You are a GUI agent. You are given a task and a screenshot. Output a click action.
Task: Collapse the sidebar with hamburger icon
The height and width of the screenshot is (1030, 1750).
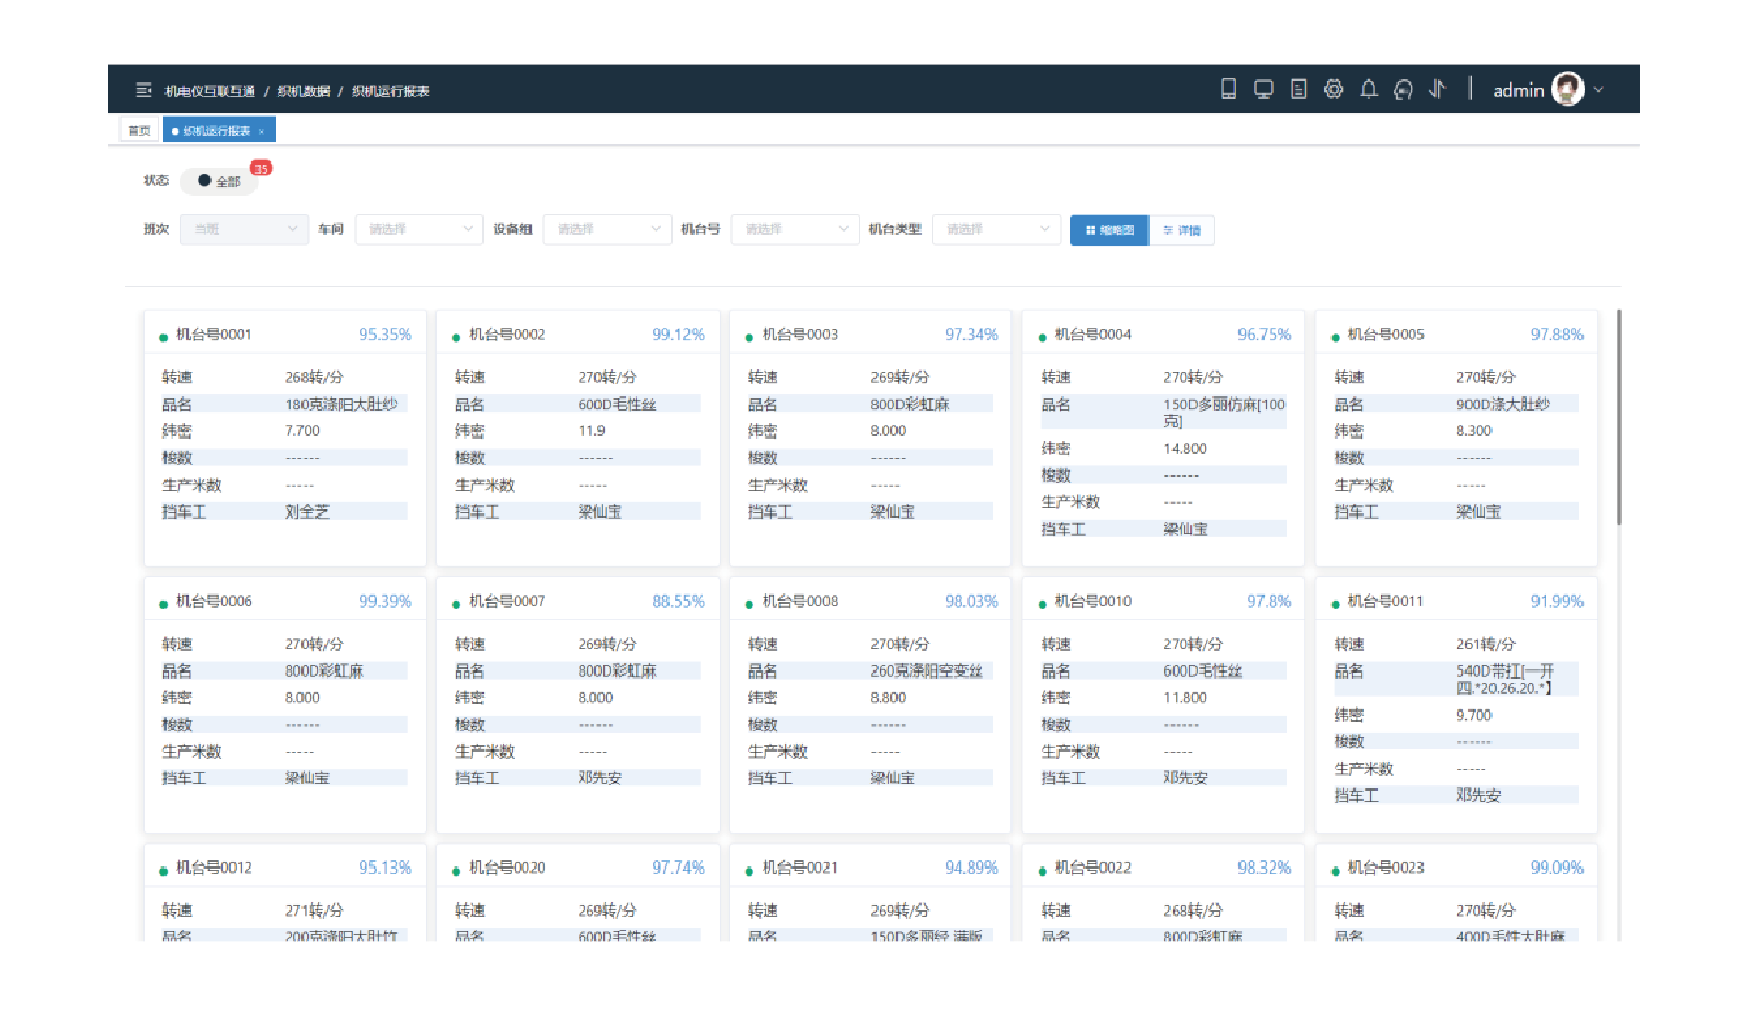click(144, 90)
